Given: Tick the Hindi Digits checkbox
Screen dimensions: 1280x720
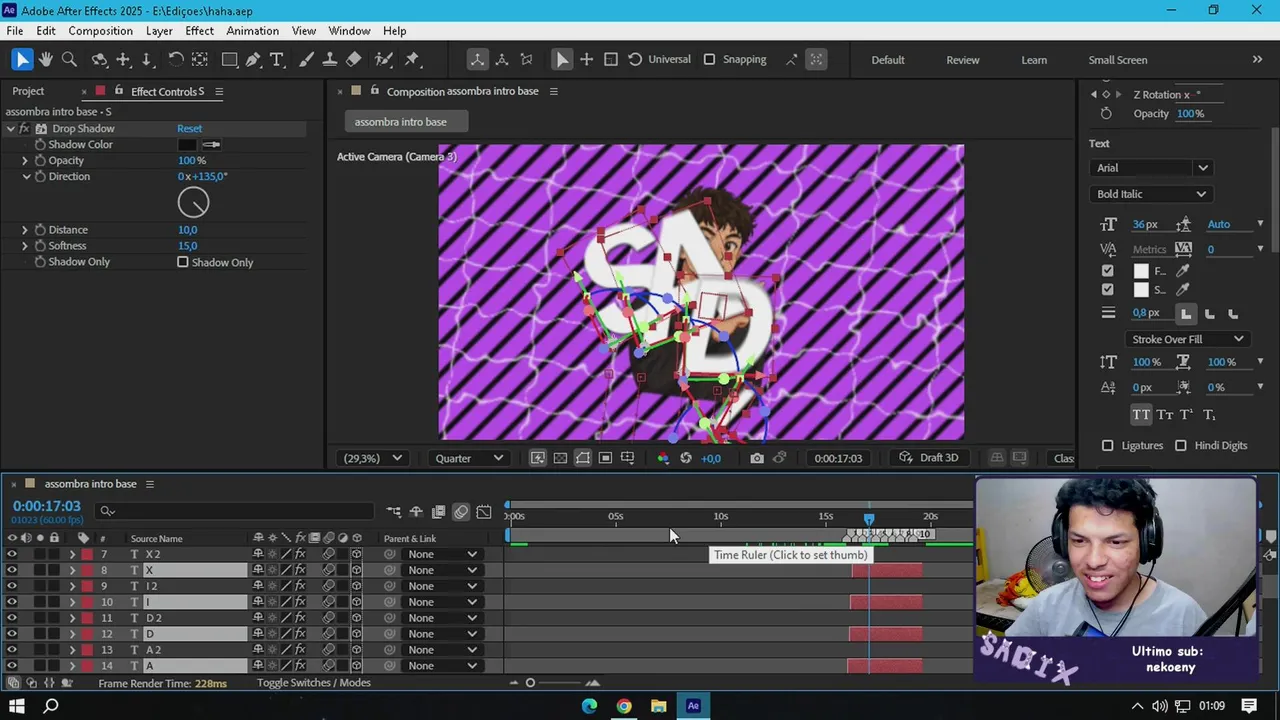Looking at the screenshot, I should click(x=1181, y=445).
